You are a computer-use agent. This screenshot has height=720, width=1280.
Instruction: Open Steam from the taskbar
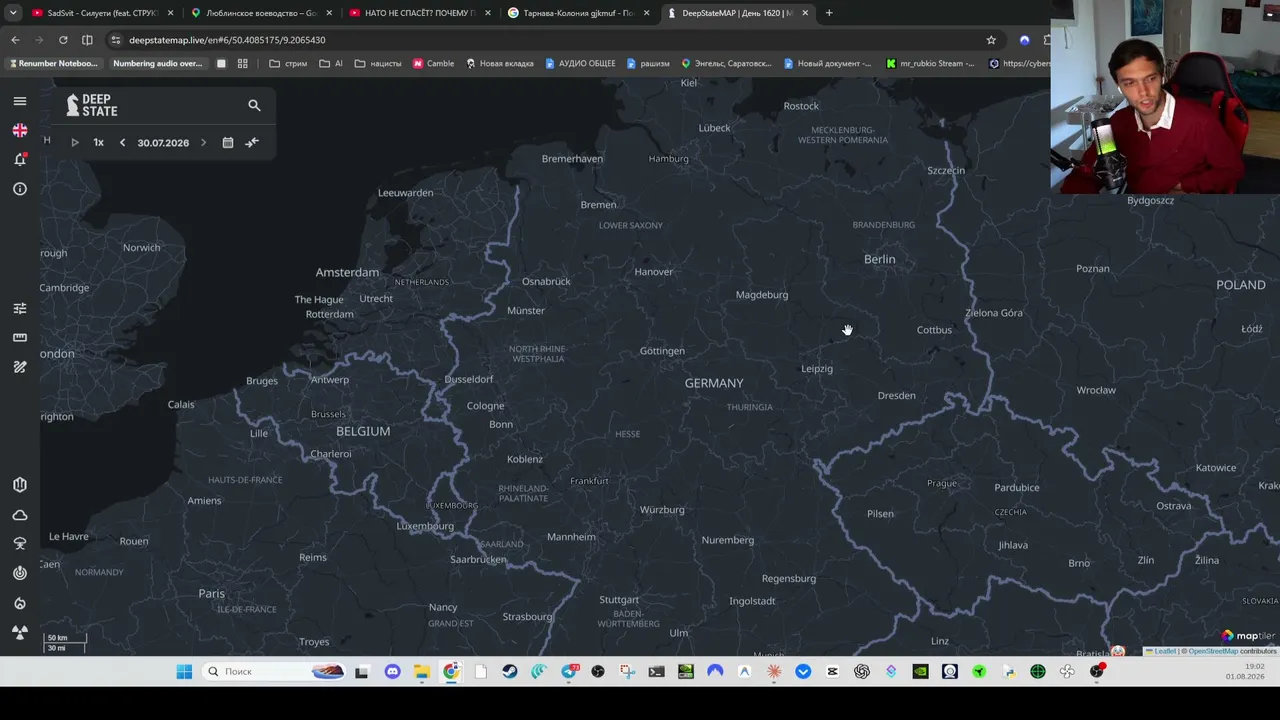coord(510,672)
